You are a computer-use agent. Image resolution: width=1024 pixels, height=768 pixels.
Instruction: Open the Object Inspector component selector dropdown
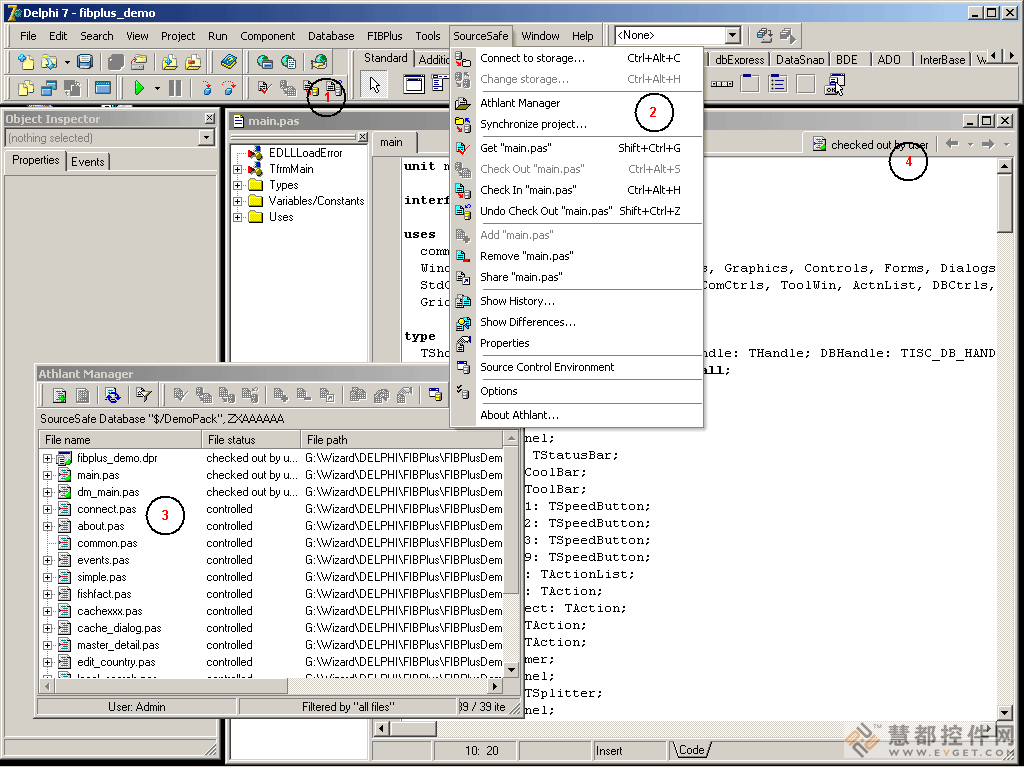[x=206, y=138]
